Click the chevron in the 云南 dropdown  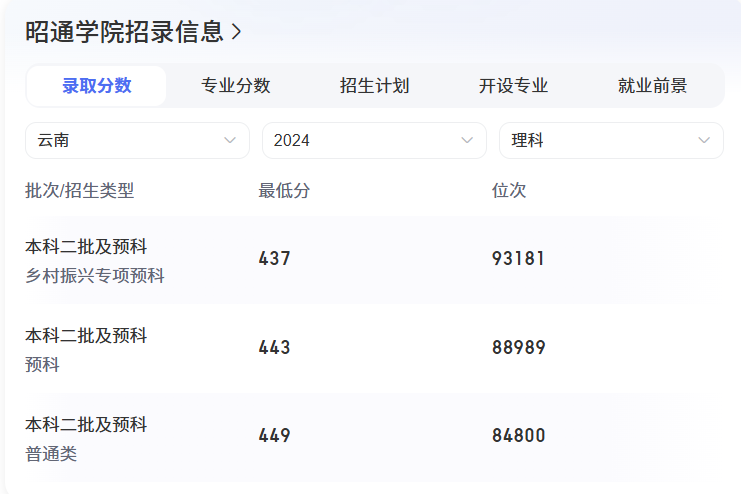[230, 141]
